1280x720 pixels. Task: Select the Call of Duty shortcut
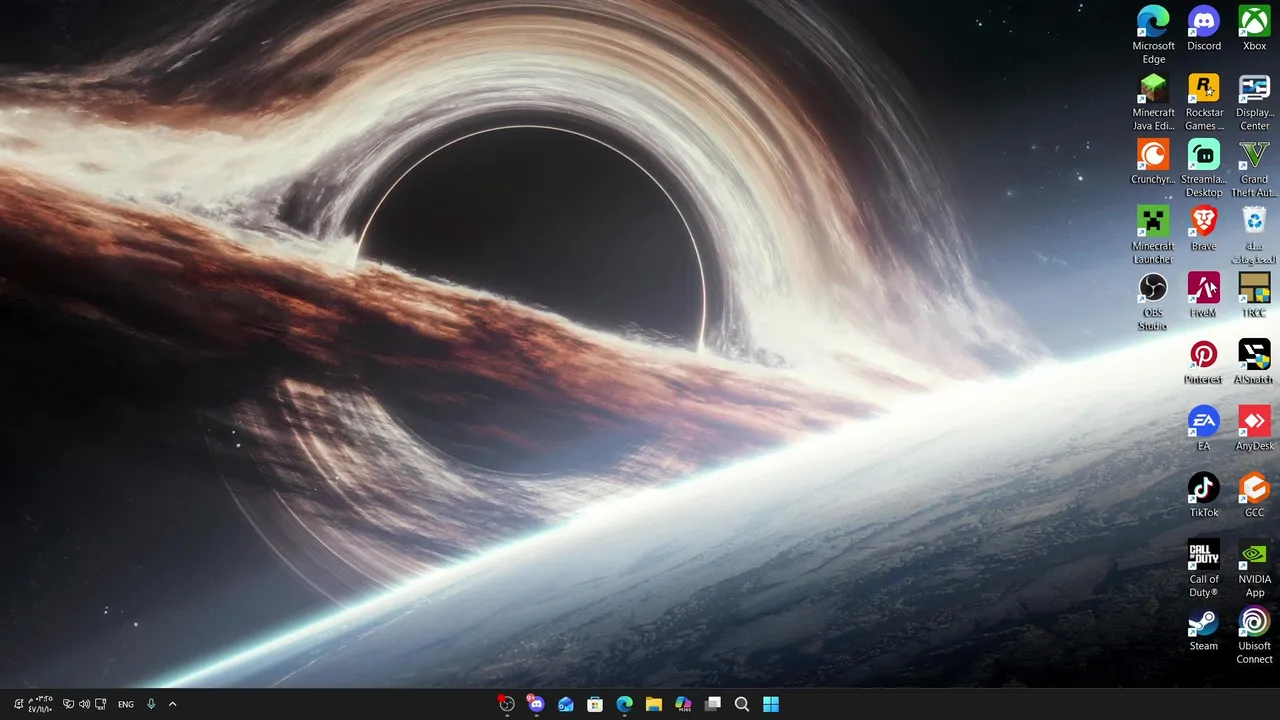pos(1204,568)
